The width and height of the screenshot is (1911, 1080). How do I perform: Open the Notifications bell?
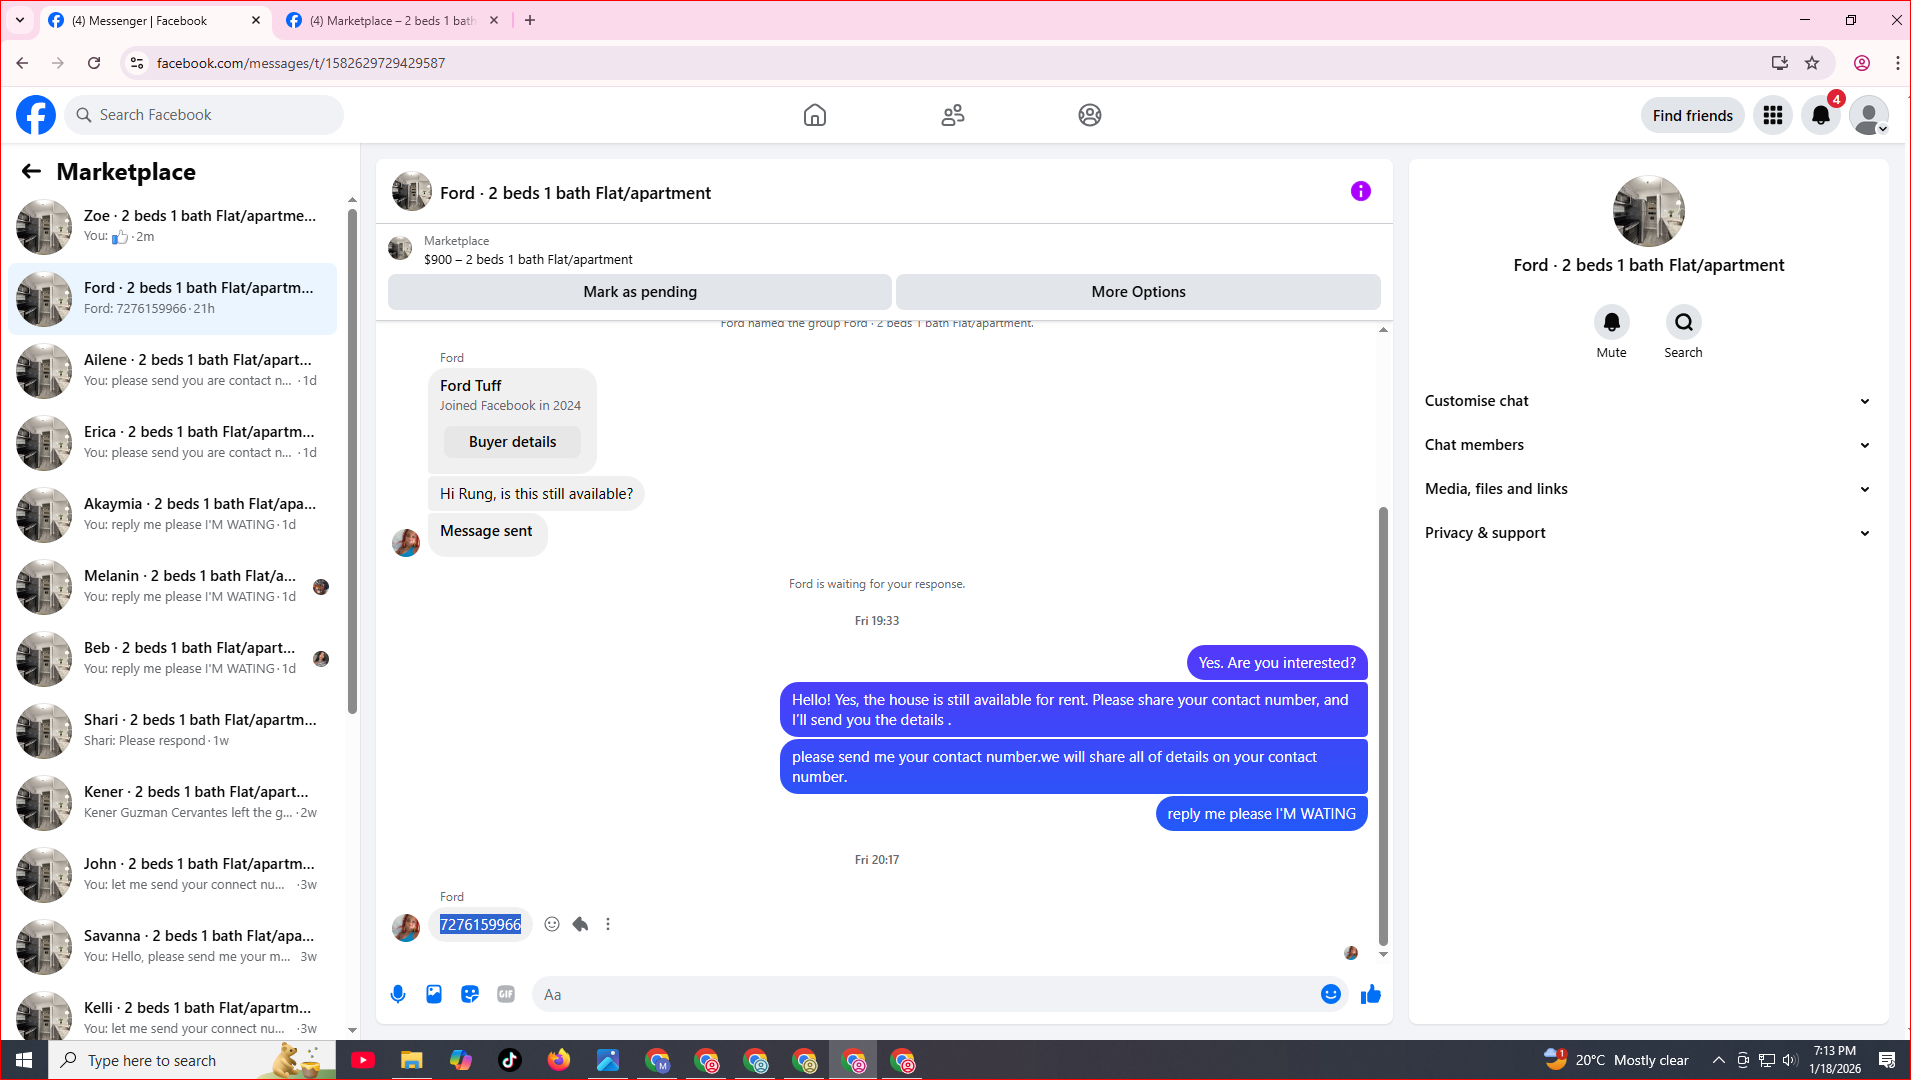click(1821, 115)
